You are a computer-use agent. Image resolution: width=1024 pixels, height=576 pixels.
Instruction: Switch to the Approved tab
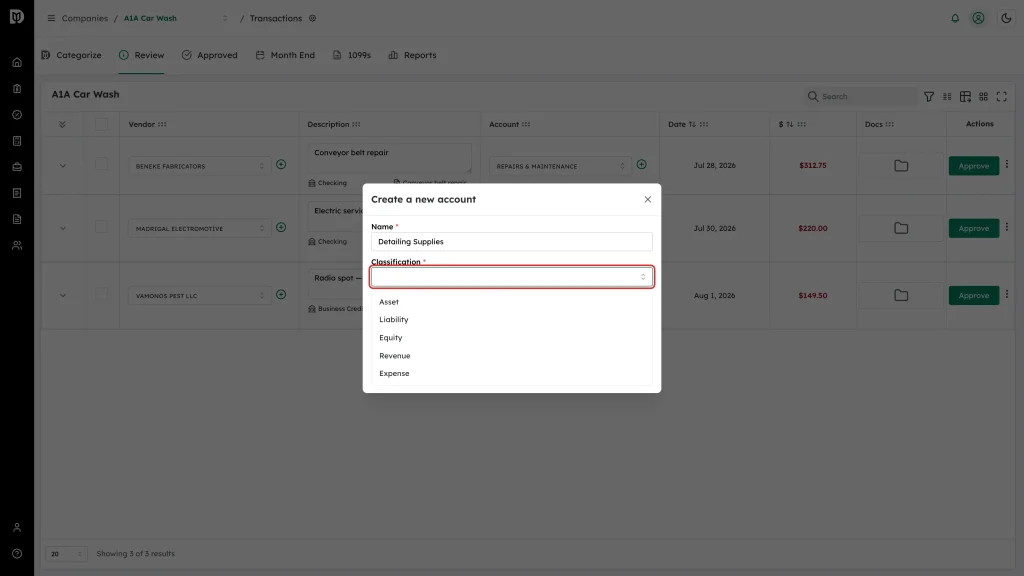[210, 55]
